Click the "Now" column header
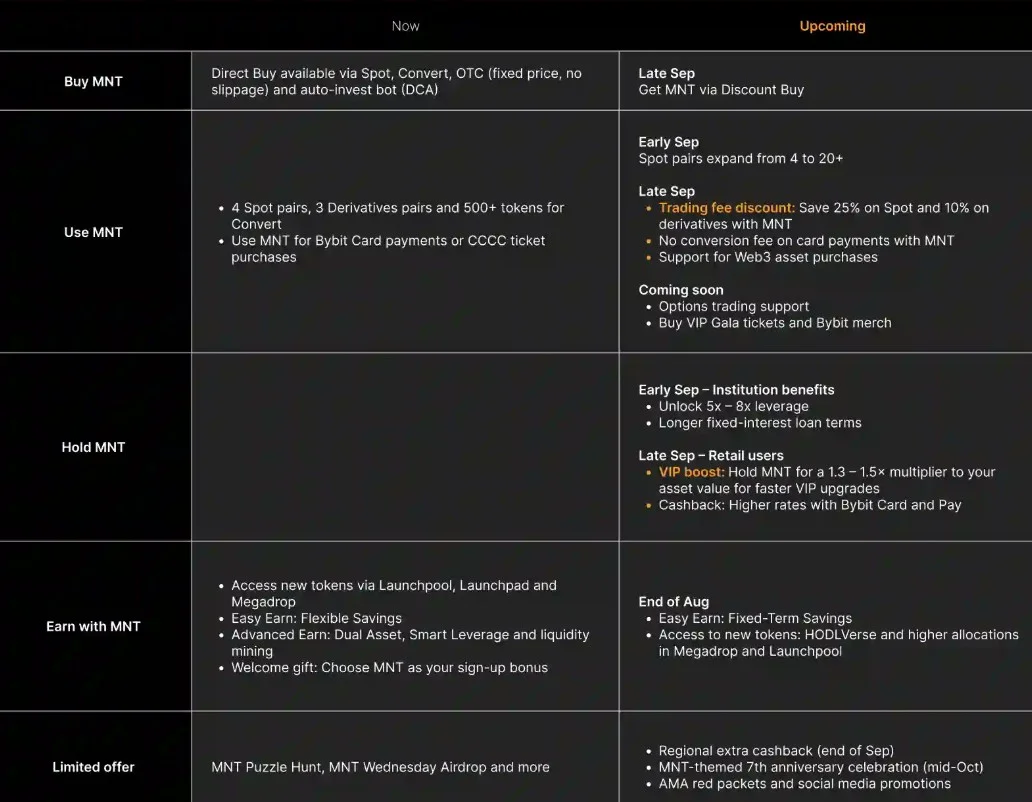The image size is (1032, 802). pos(405,26)
